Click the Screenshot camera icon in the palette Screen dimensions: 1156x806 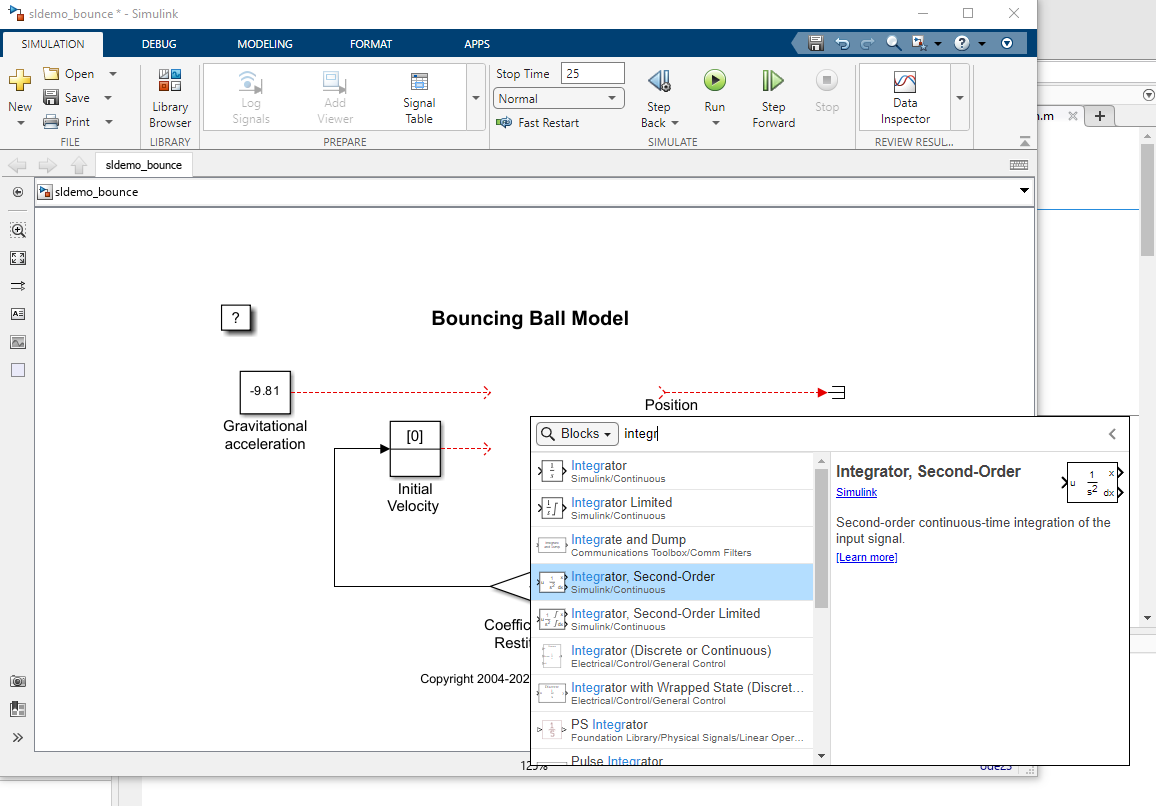(18, 681)
